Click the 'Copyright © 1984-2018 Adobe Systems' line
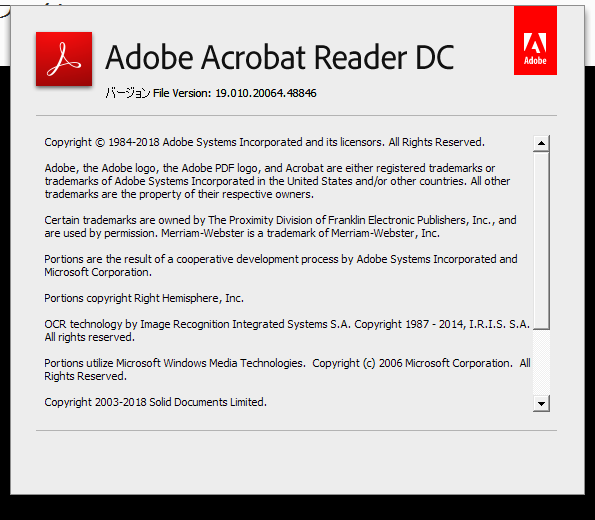Screen dimensions: 595x520 click(x=264, y=142)
